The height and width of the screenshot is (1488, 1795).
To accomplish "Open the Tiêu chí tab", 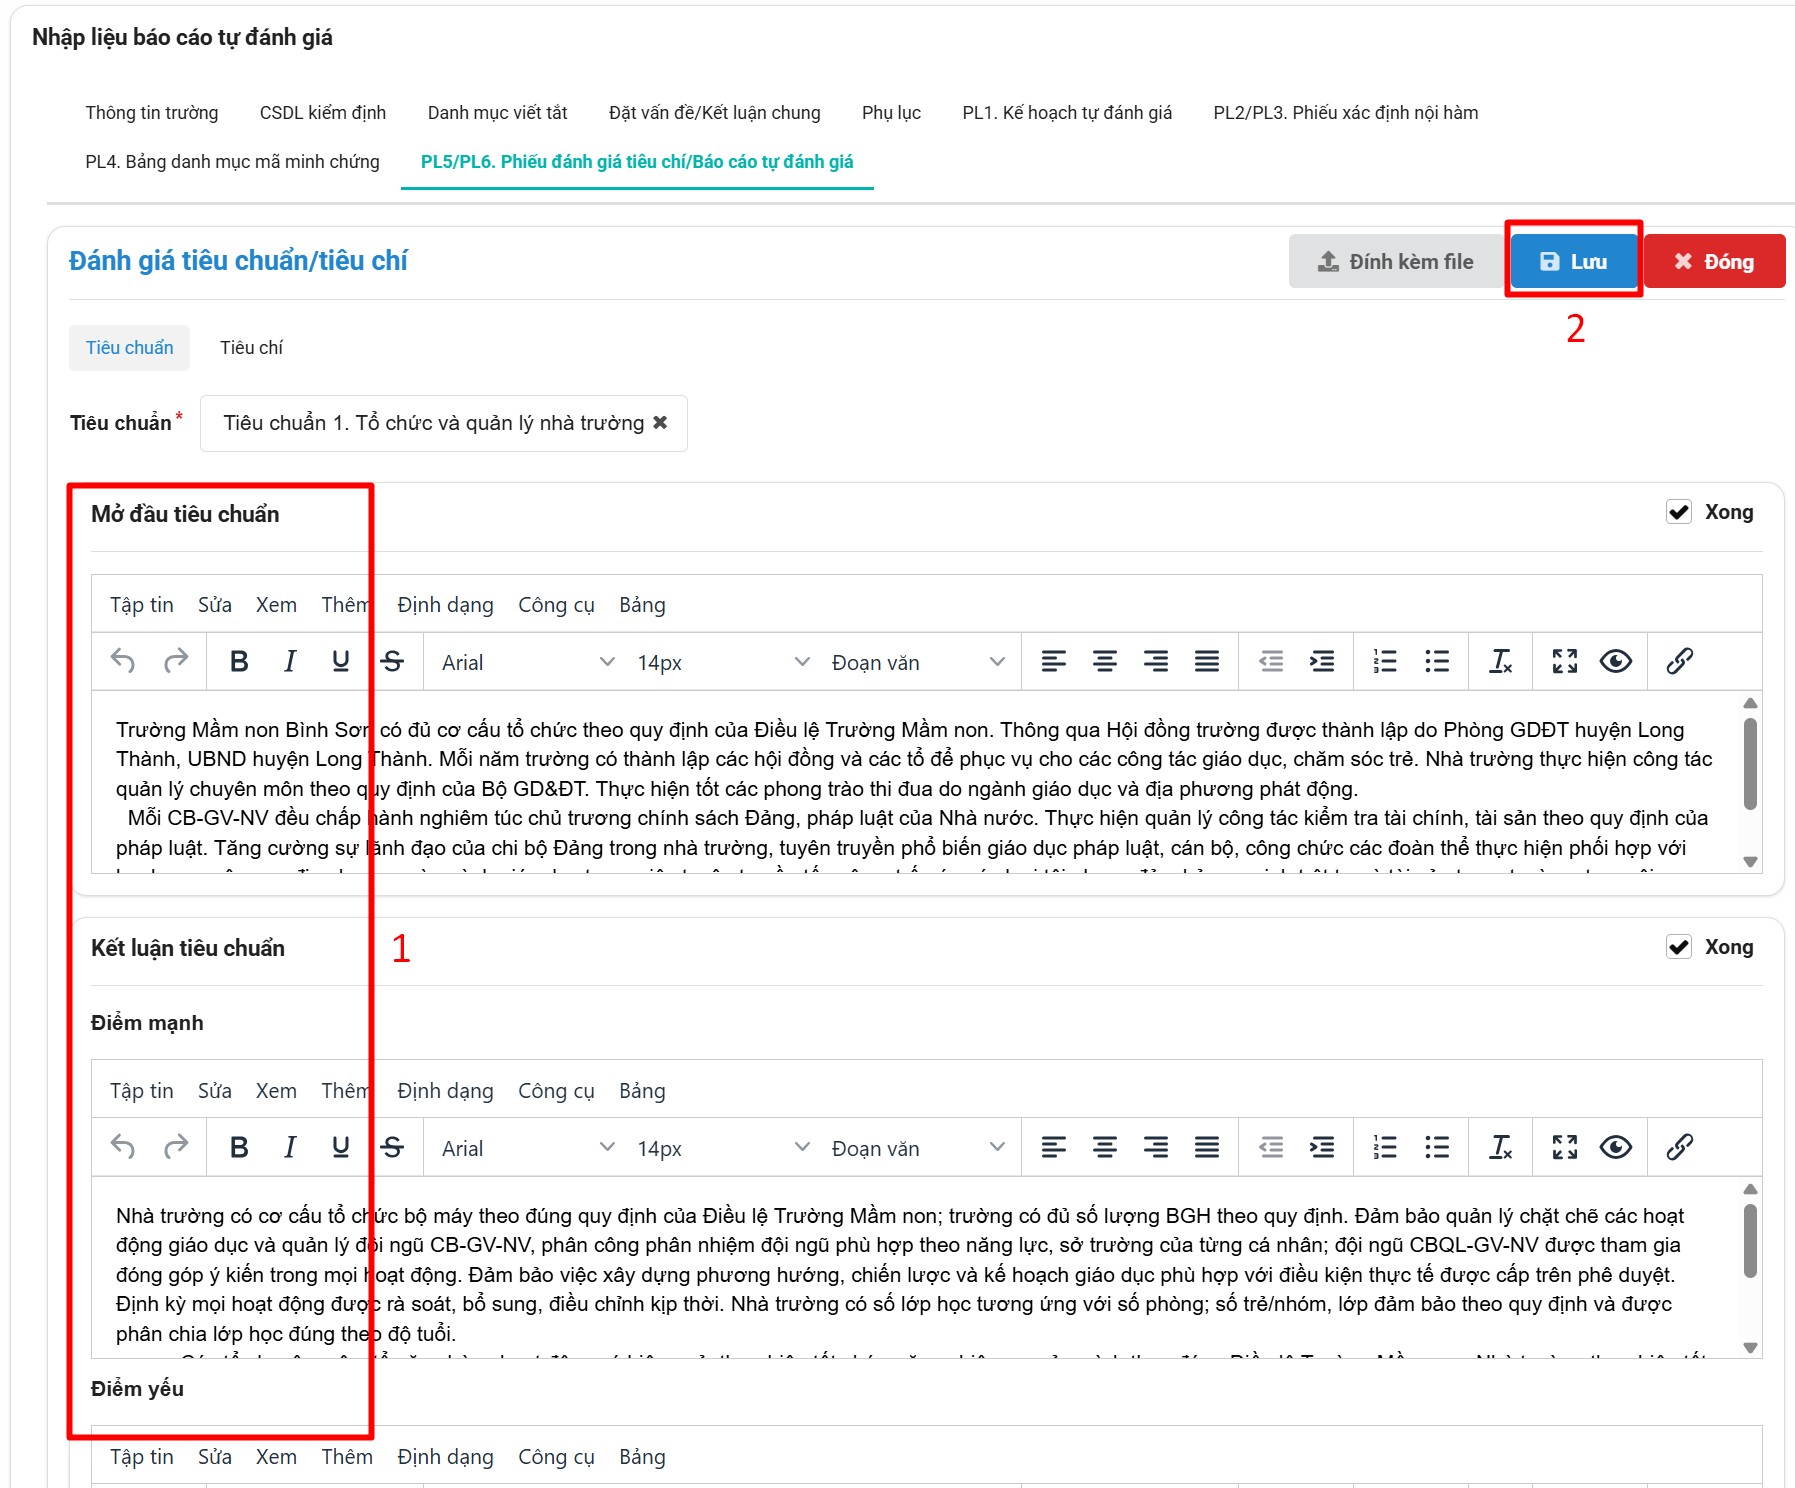I will tap(251, 348).
